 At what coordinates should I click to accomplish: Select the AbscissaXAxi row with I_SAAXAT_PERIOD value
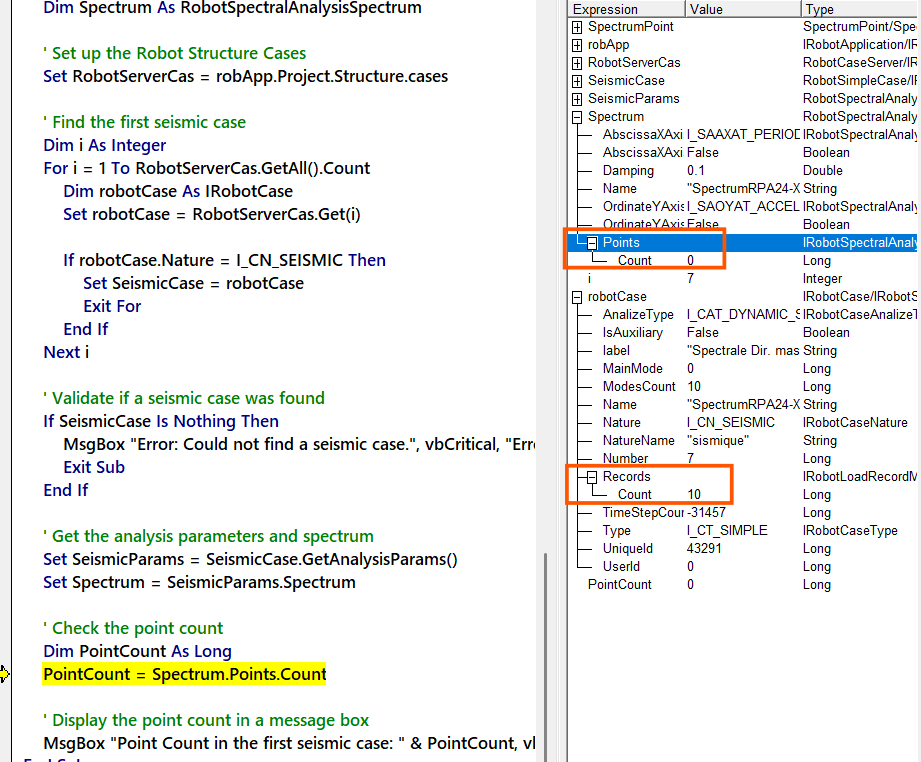pyautogui.click(x=742, y=135)
